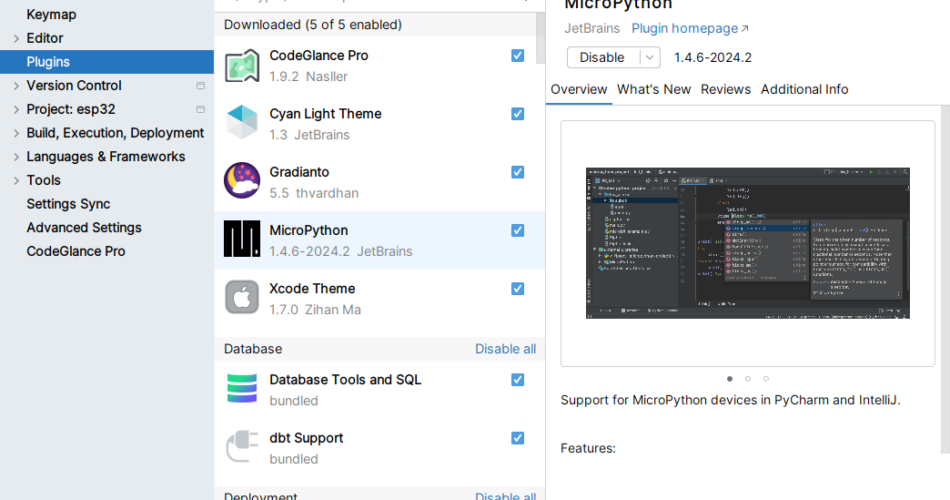The image size is (950, 500).
Task: Expand the Version Control node
Action: [x=16, y=85]
